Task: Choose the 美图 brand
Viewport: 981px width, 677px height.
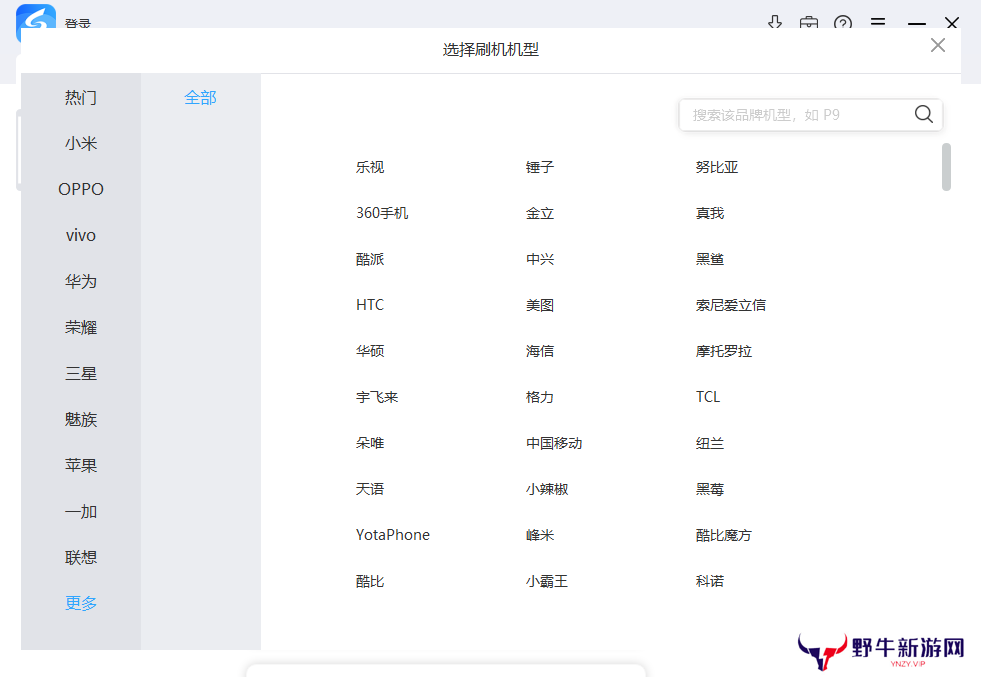Action: tap(539, 305)
